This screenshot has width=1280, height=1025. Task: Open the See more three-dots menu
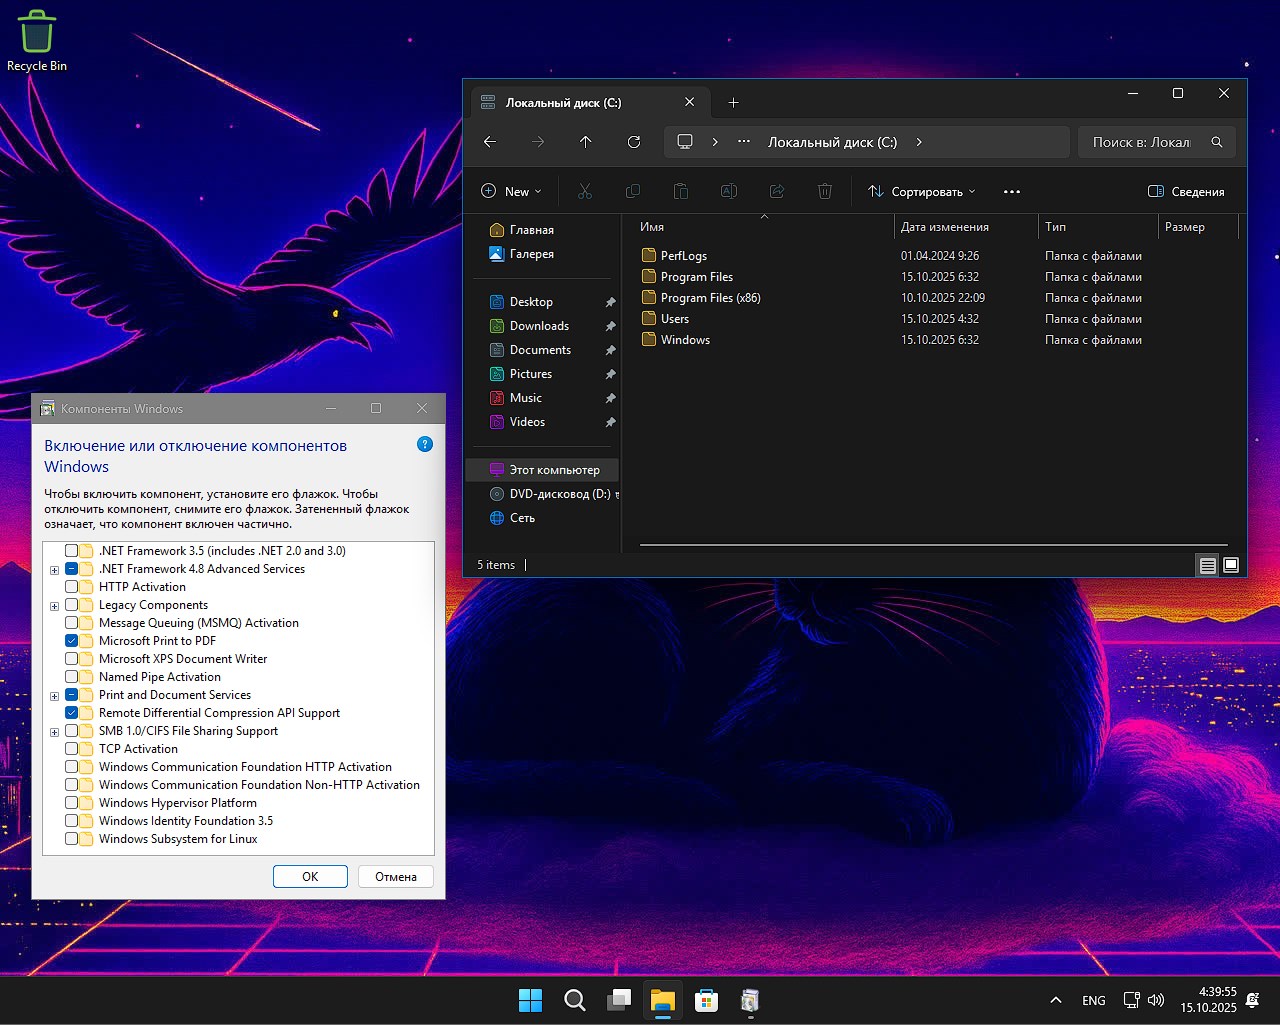tap(1012, 192)
